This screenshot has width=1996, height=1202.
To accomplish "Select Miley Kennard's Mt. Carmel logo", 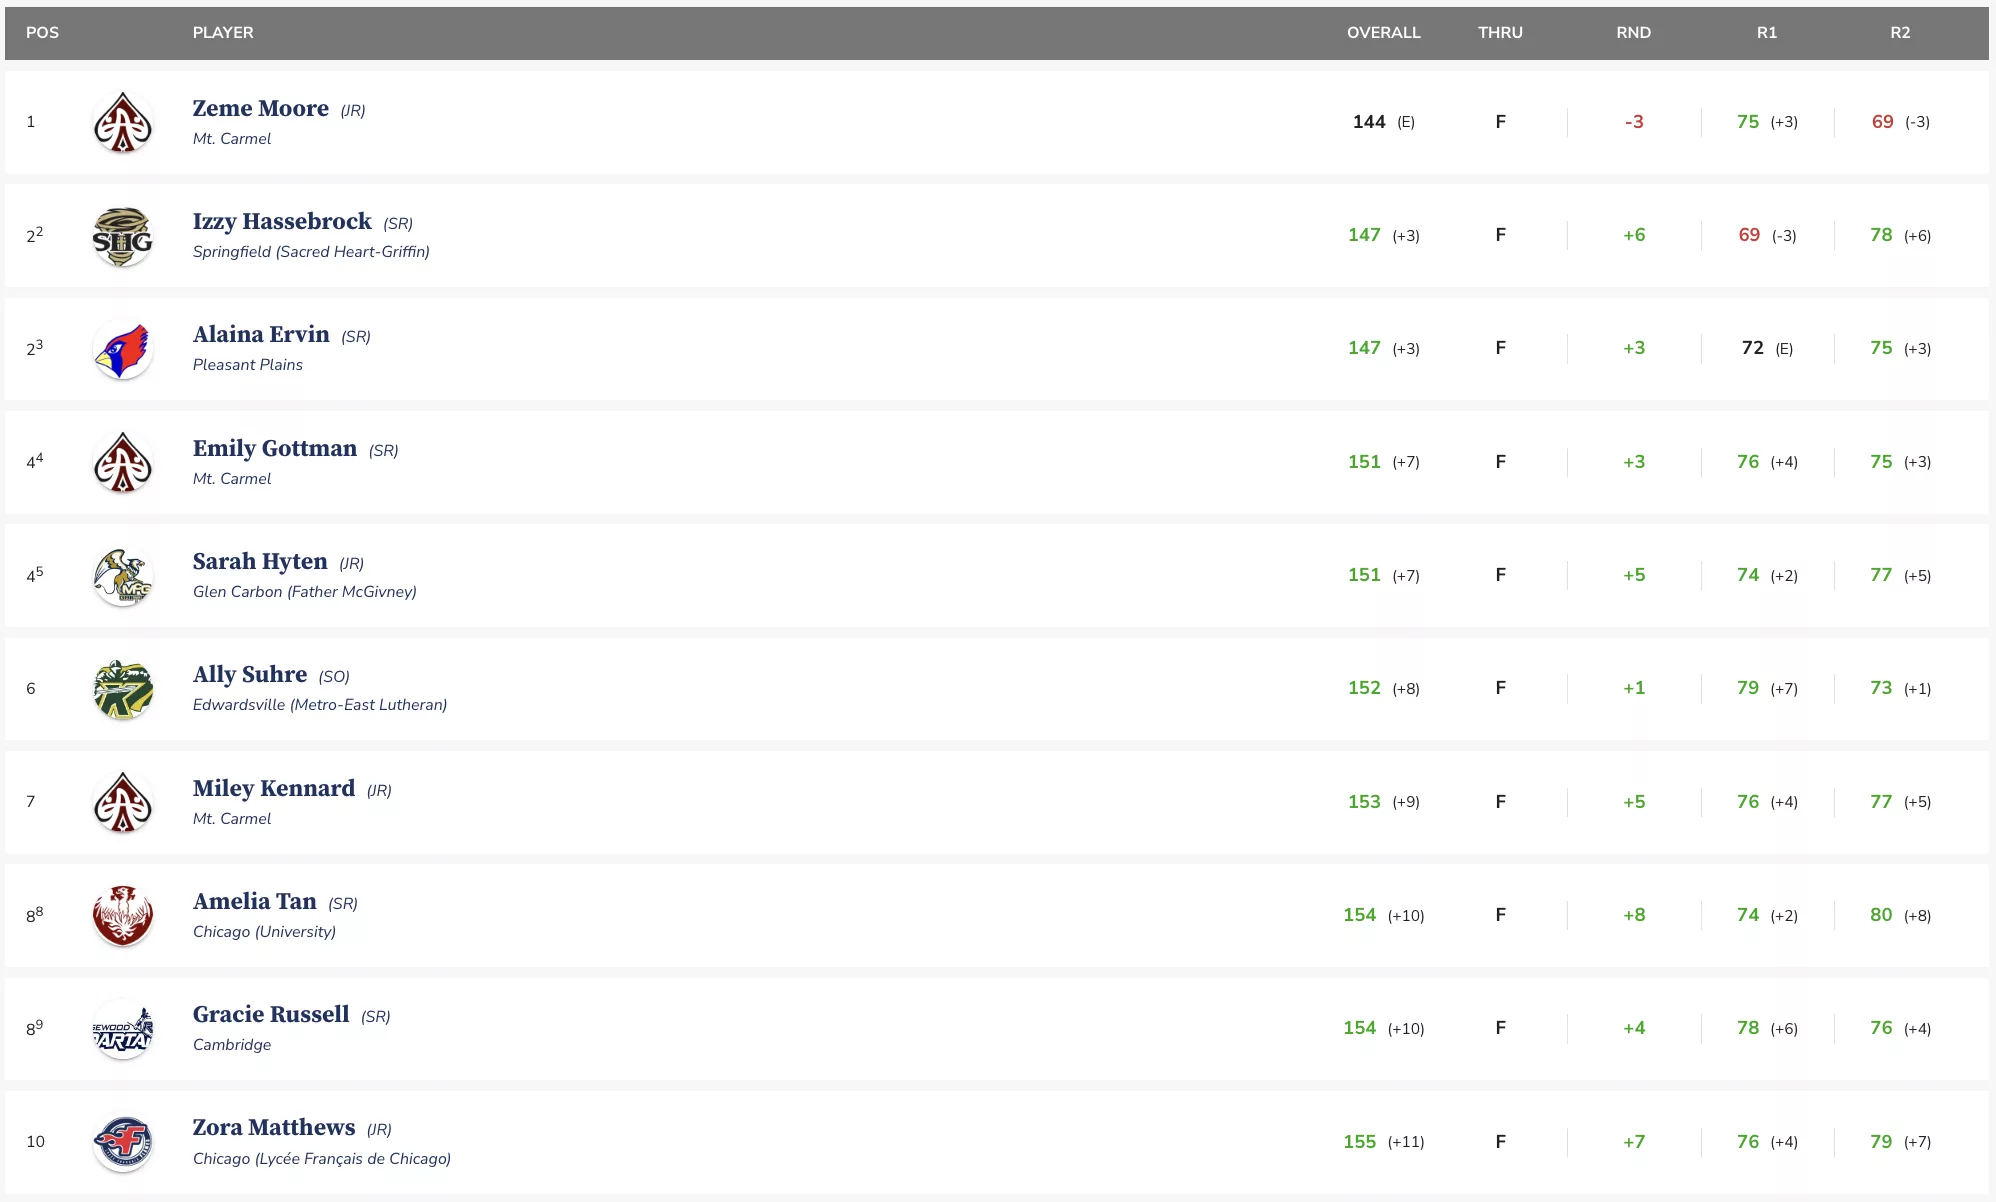I will (122, 802).
